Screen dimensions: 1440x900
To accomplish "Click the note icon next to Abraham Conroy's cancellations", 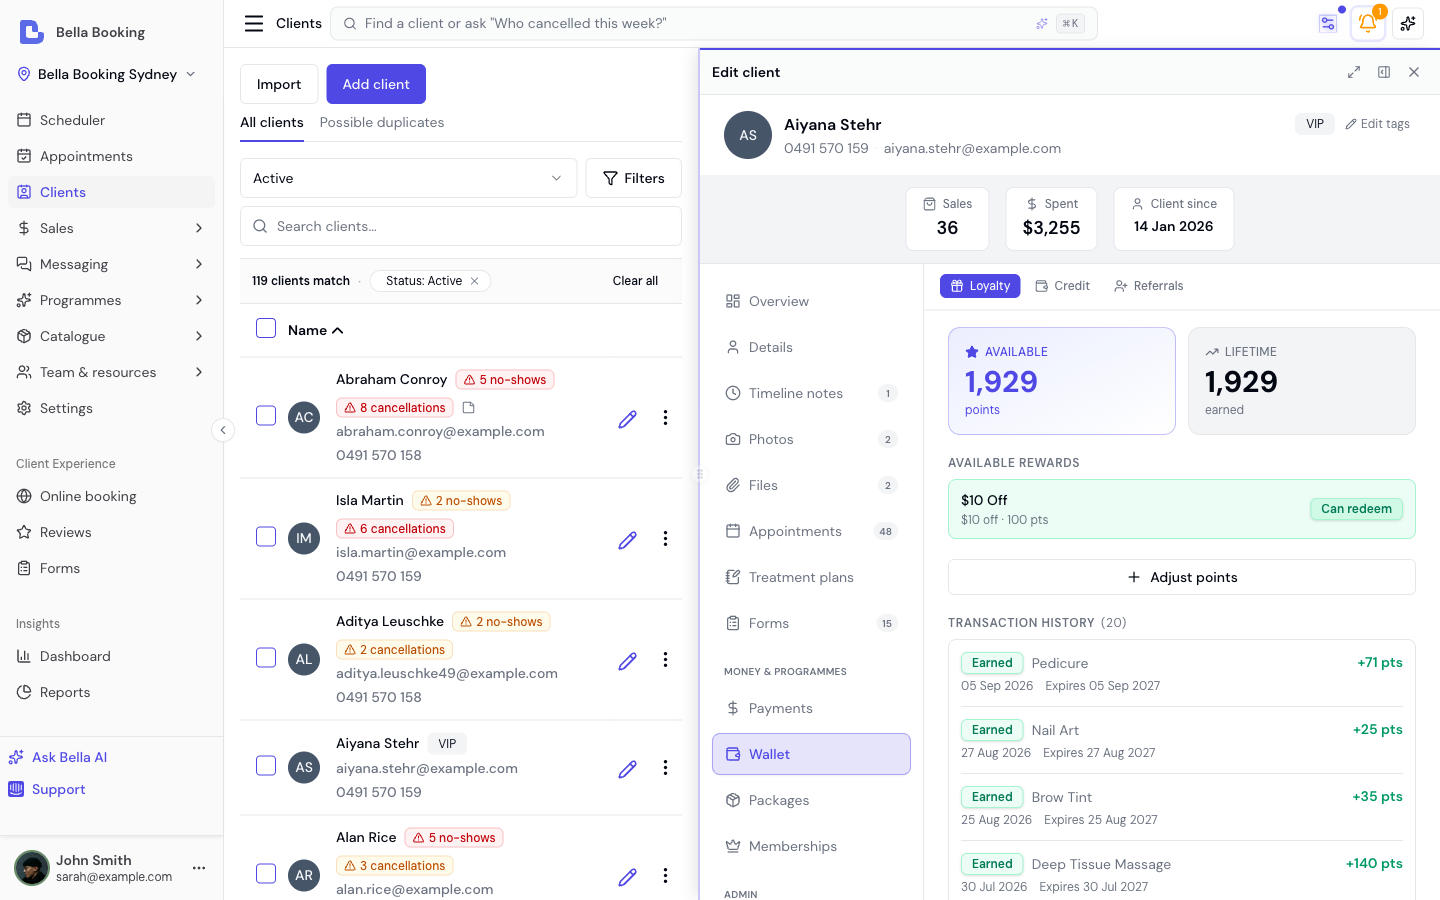I will click(x=469, y=408).
